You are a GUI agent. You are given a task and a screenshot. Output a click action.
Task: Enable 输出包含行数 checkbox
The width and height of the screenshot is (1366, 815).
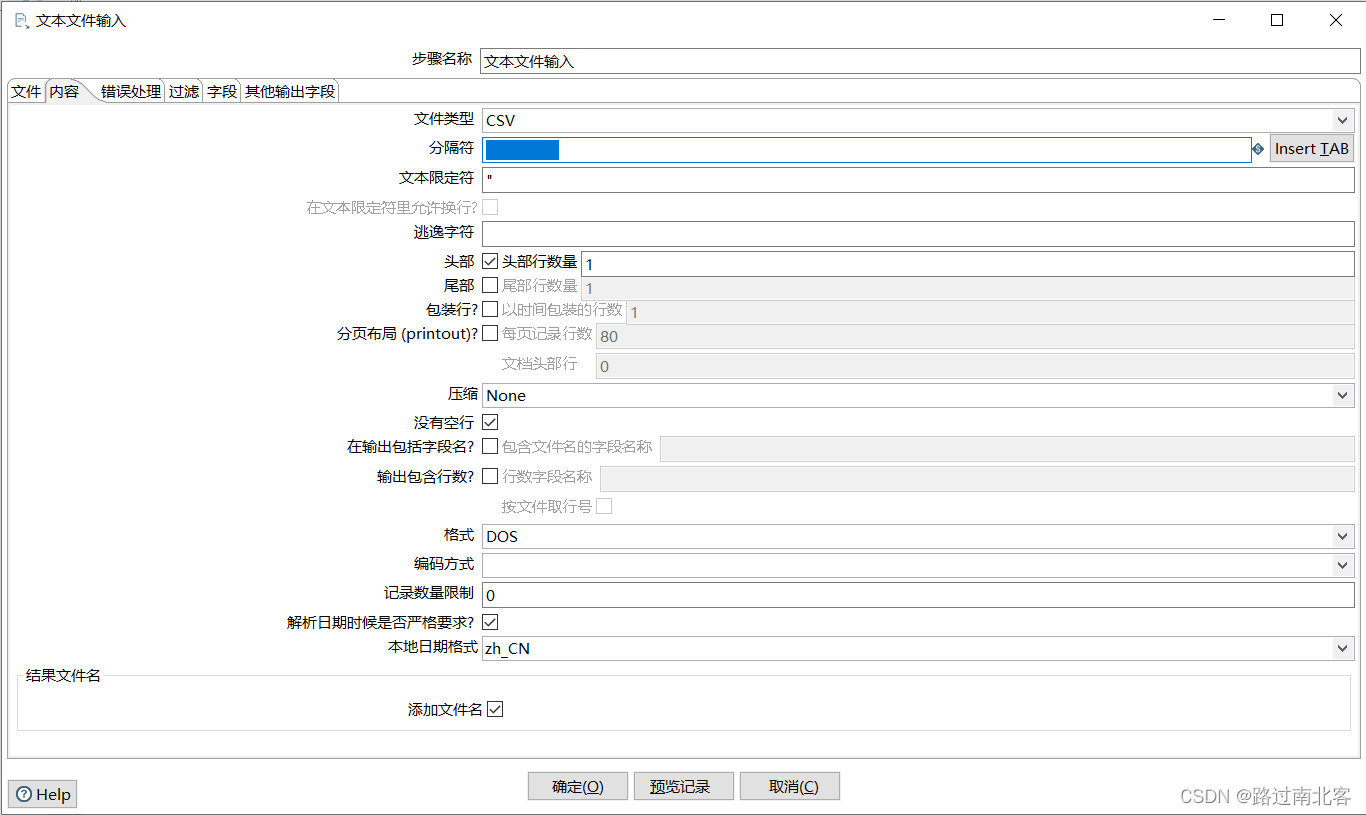[x=490, y=476]
